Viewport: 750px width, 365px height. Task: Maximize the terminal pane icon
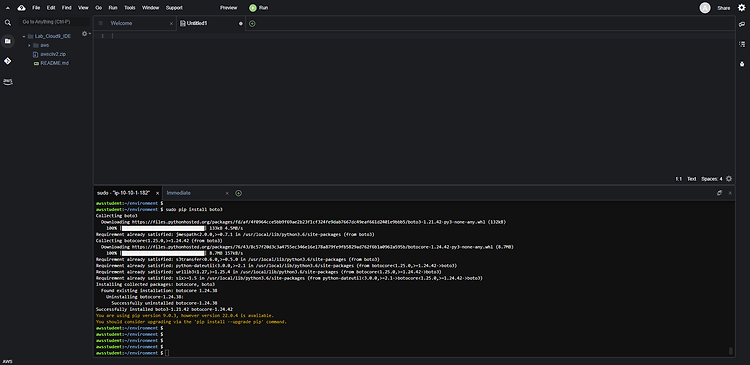click(719, 193)
